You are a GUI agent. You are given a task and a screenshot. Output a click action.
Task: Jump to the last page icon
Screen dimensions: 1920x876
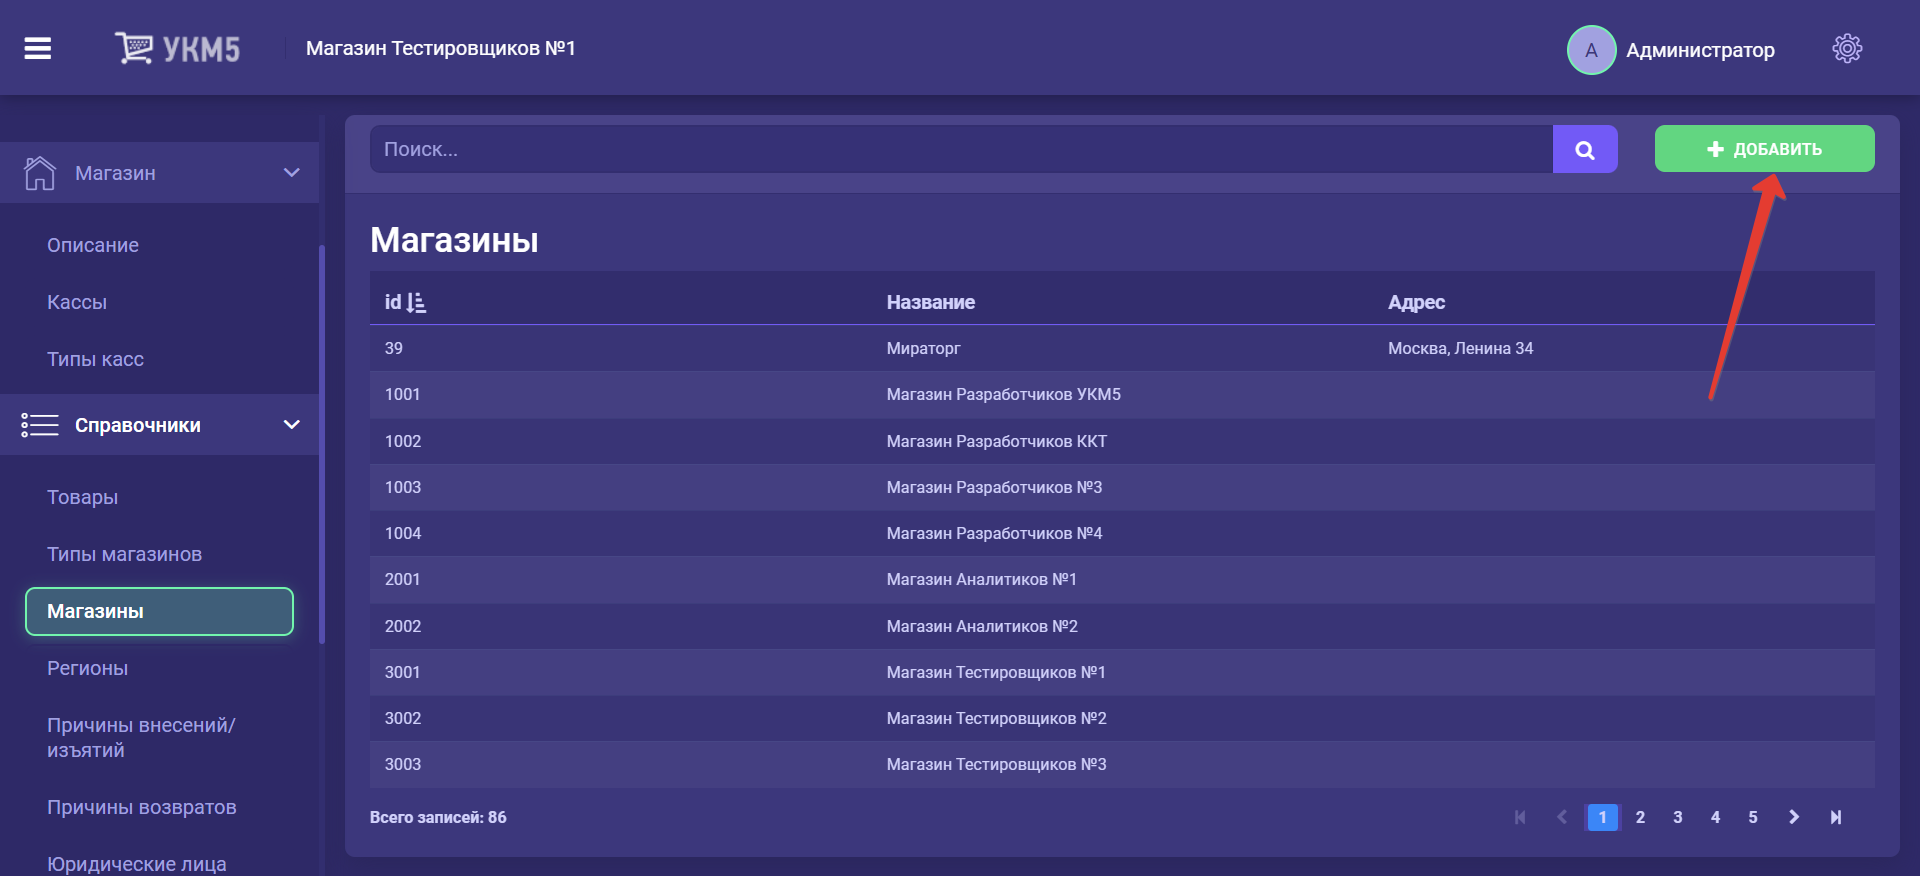pyautogui.click(x=1835, y=817)
